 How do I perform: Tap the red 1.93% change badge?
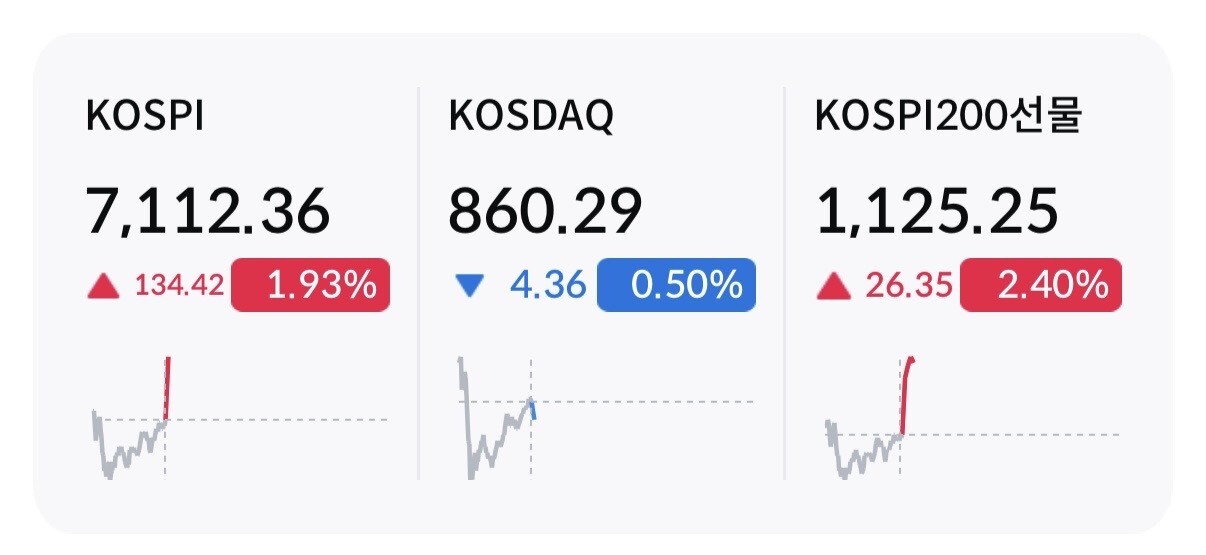[310, 286]
